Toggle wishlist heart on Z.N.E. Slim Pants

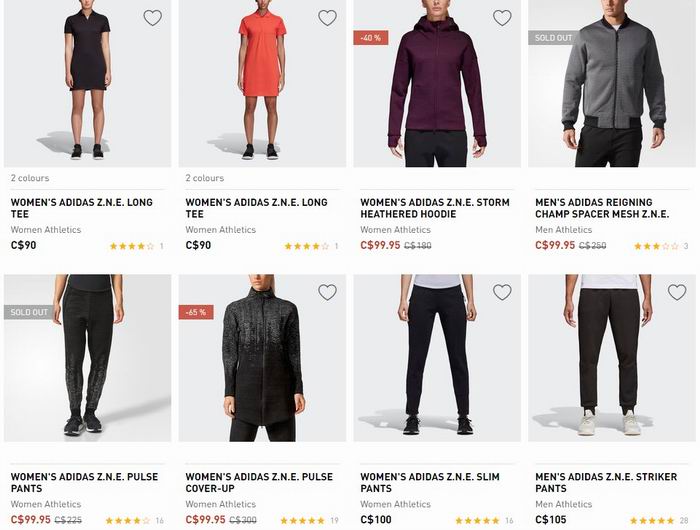(502, 292)
